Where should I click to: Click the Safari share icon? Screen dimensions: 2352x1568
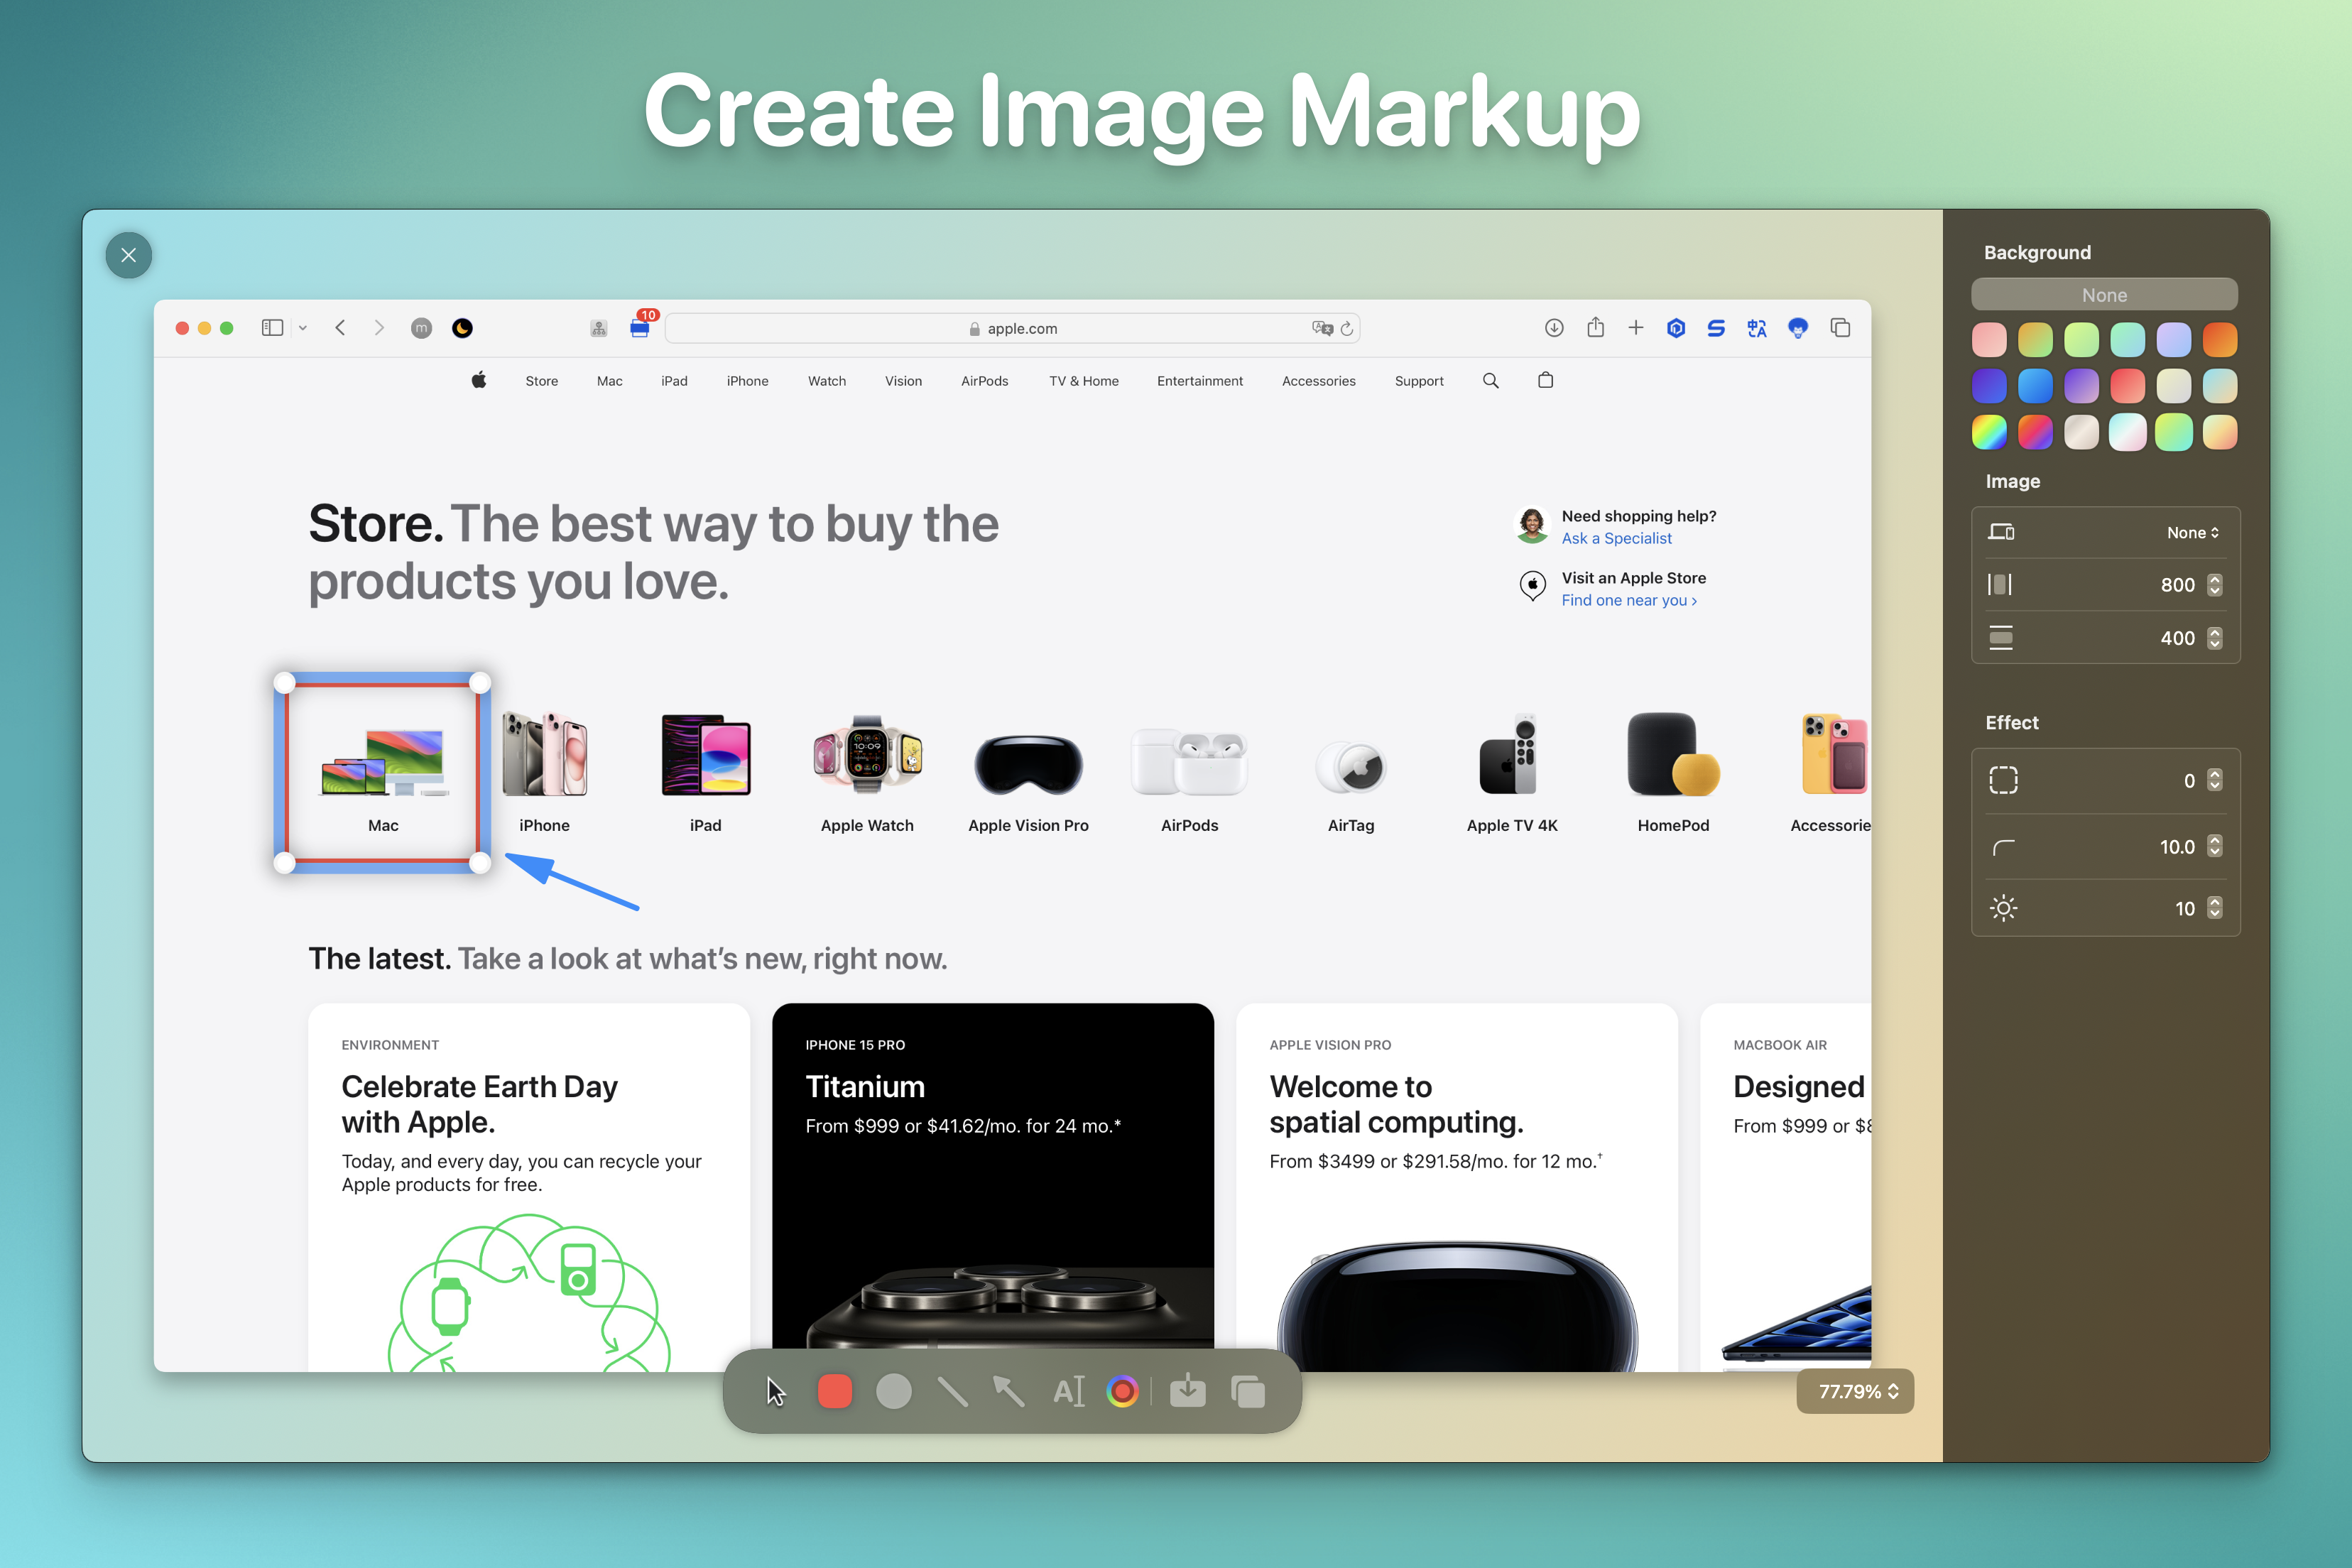pos(1595,327)
